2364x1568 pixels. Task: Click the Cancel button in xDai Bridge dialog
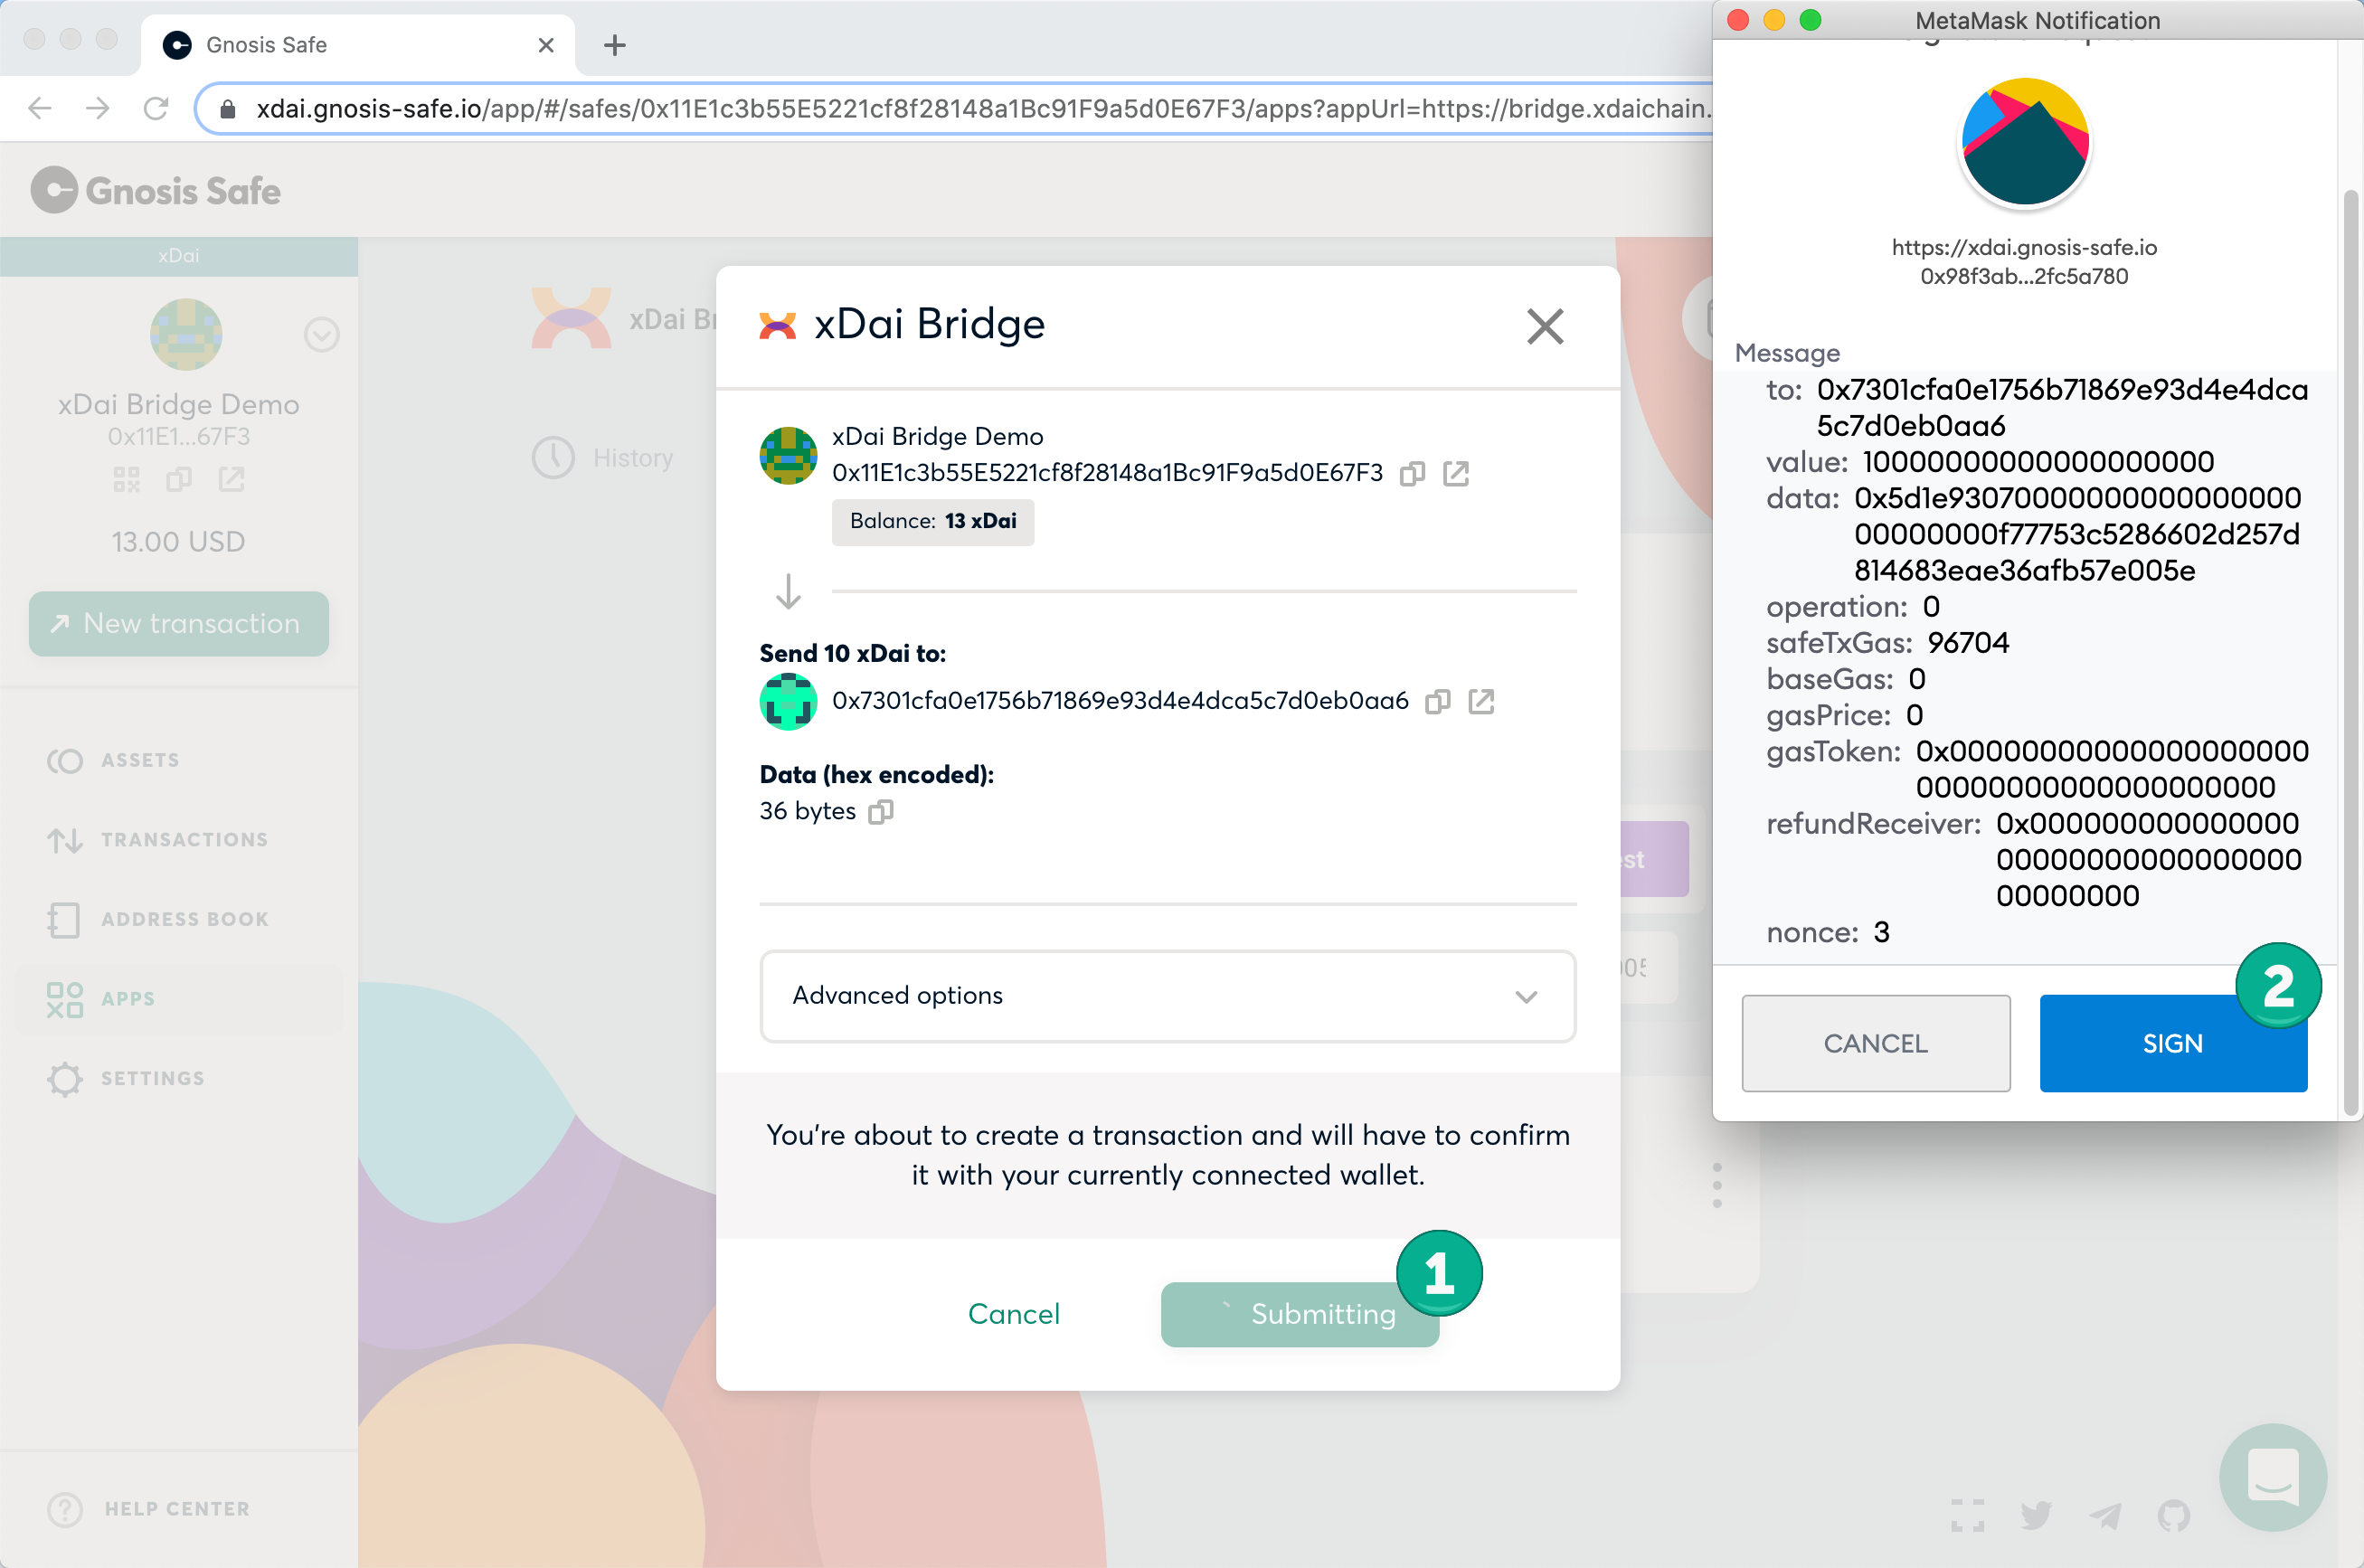click(x=1013, y=1312)
